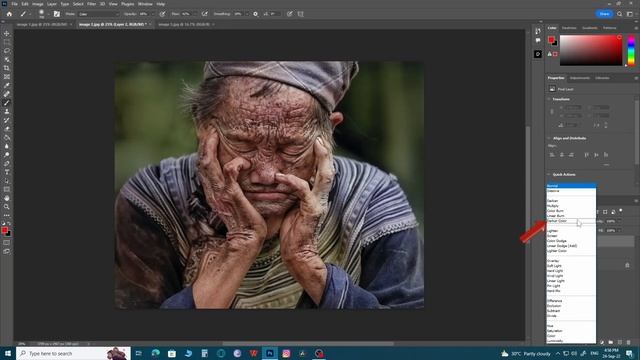Select the Clone Stamp tool
640x360 pixels.
coord(7,111)
